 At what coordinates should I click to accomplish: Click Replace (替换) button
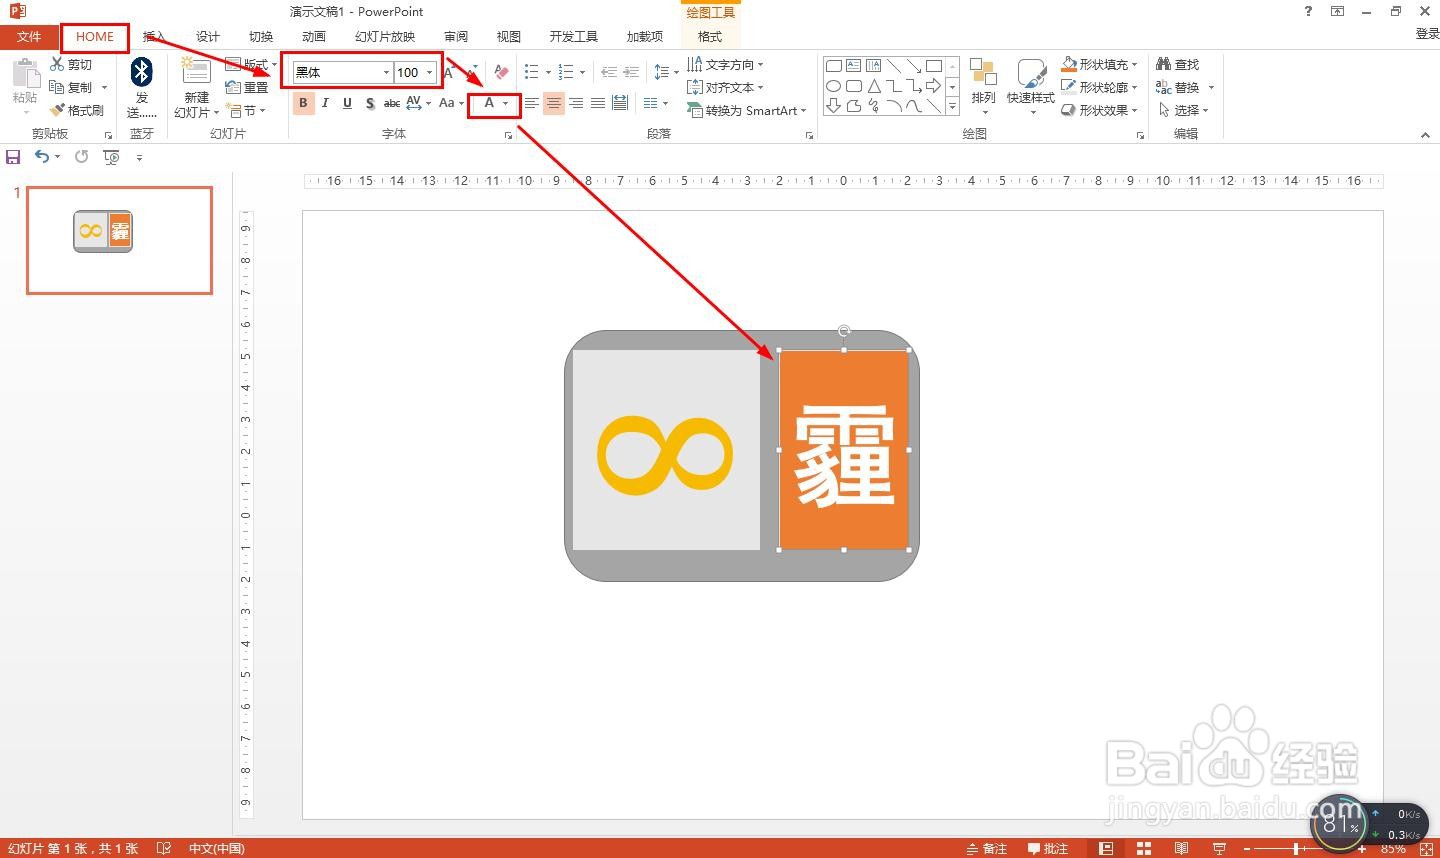pyautogui.click(x=1184, y=87)
